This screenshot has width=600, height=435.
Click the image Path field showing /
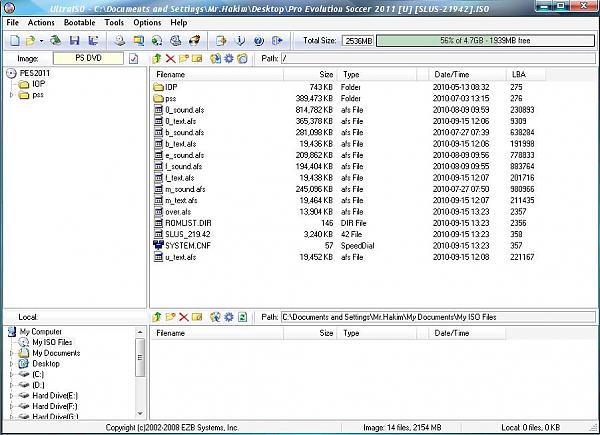(x=438, y=59)
